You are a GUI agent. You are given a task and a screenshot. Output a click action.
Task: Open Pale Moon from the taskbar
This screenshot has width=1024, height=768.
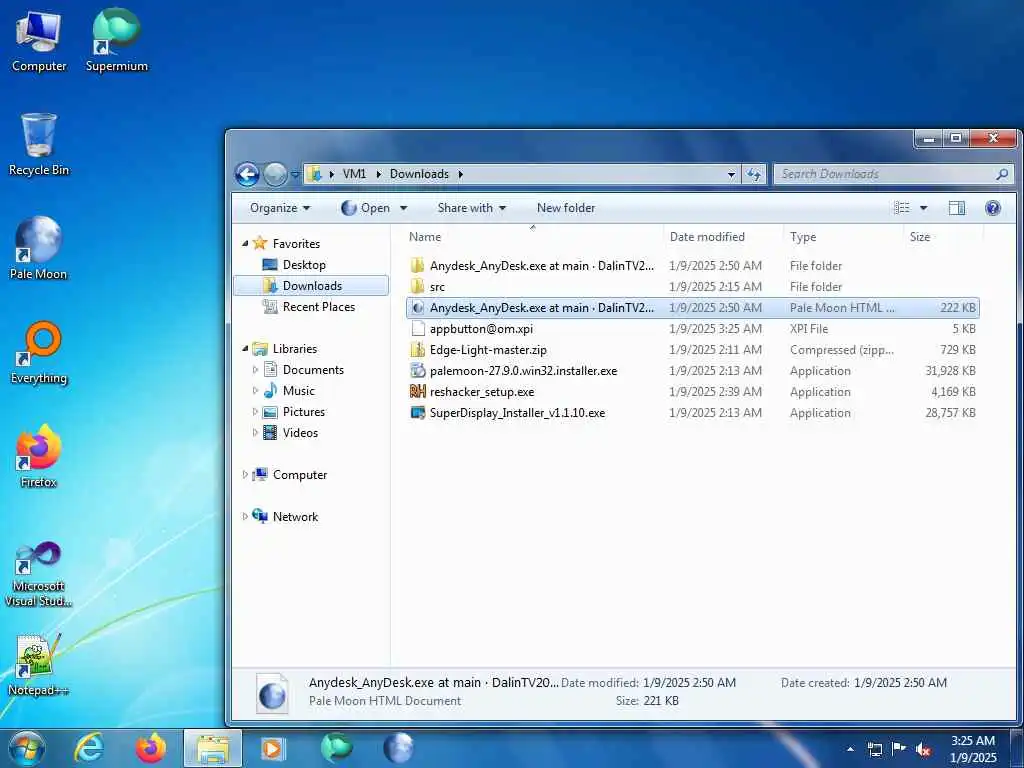coord(398,748)
